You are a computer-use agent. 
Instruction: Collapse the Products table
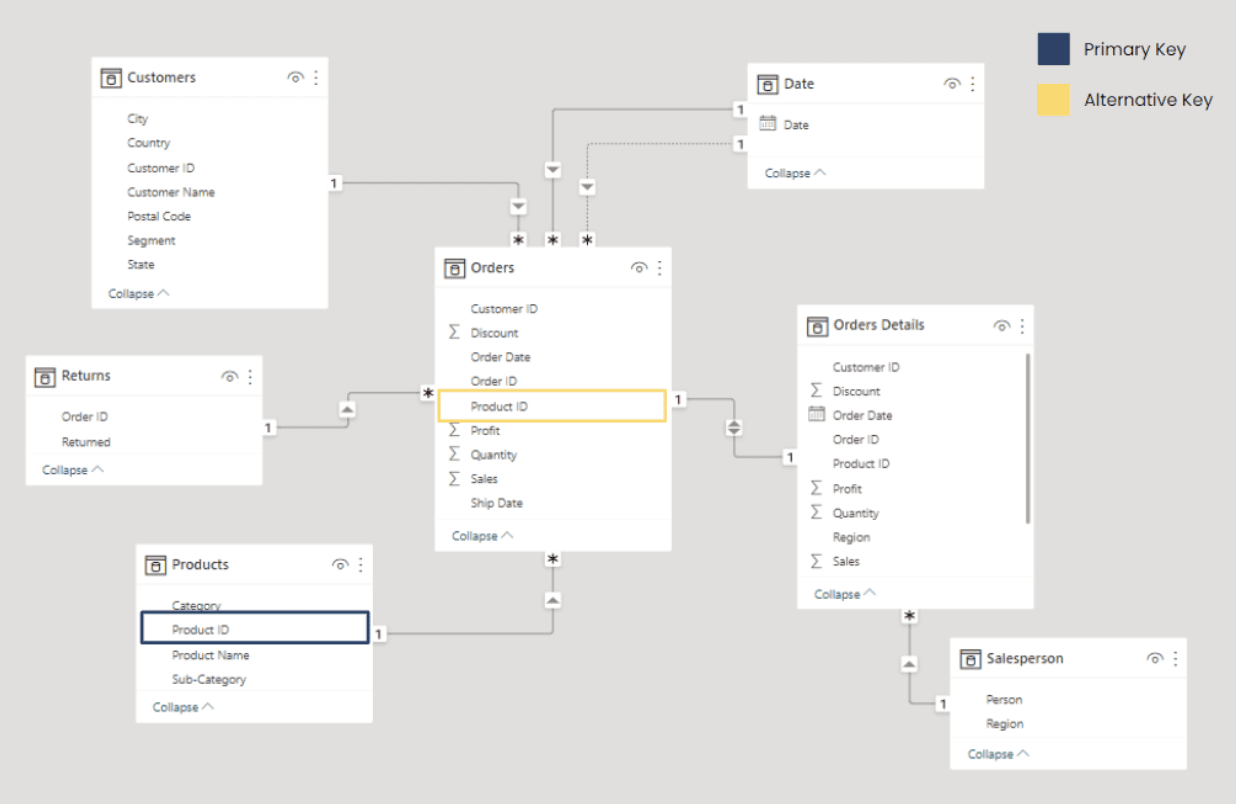(x=182, y=707)
